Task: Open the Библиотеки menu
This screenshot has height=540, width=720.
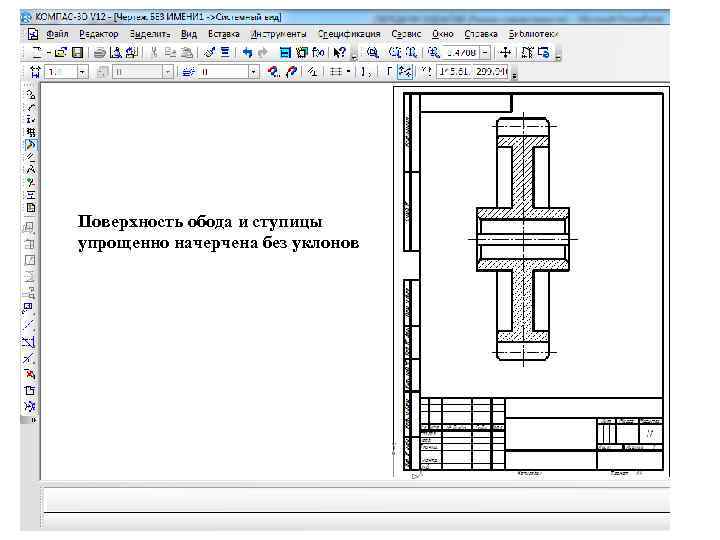Action: (534, 34)
